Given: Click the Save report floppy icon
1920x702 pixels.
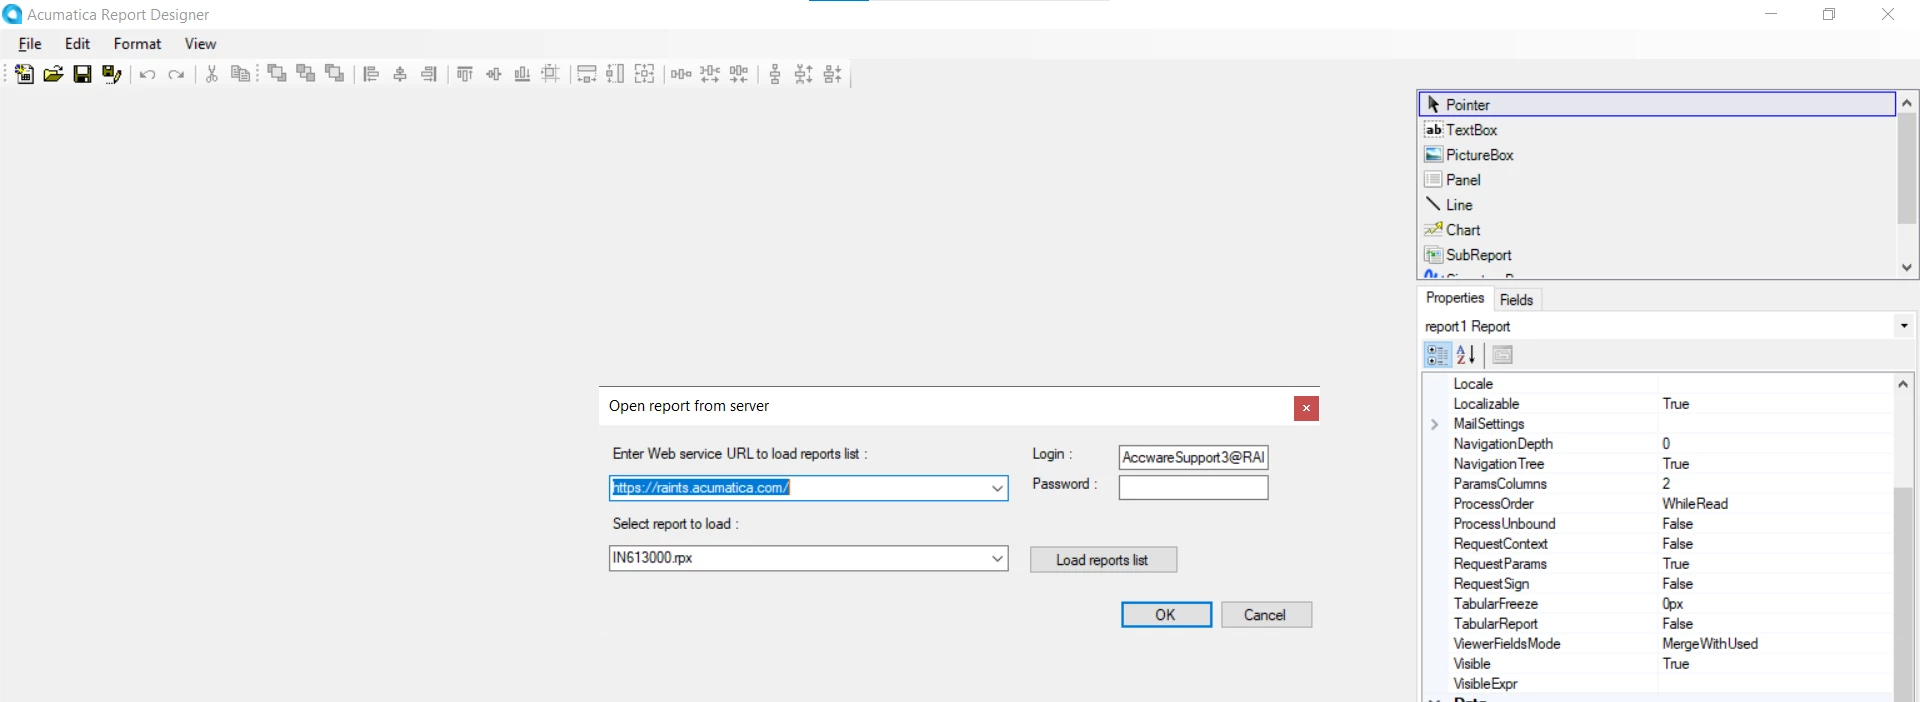Looking at the screenshot, I should coord(82,74).
